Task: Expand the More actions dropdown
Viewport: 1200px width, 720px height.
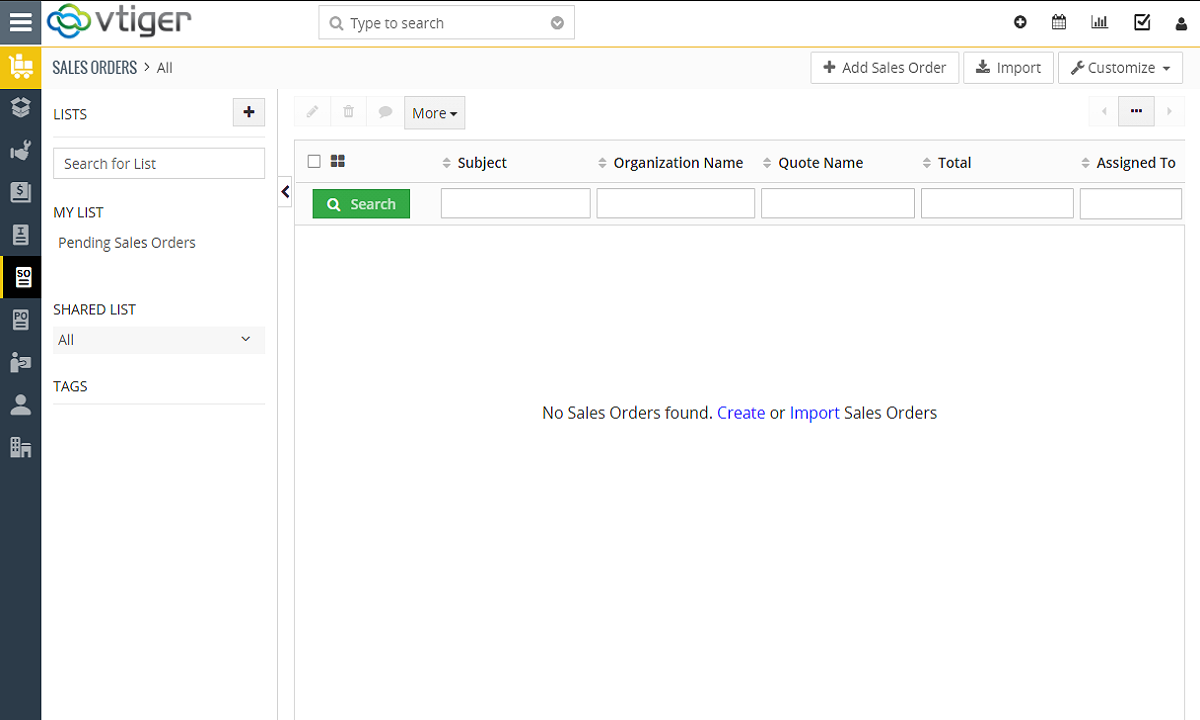Action: [434, 113]
